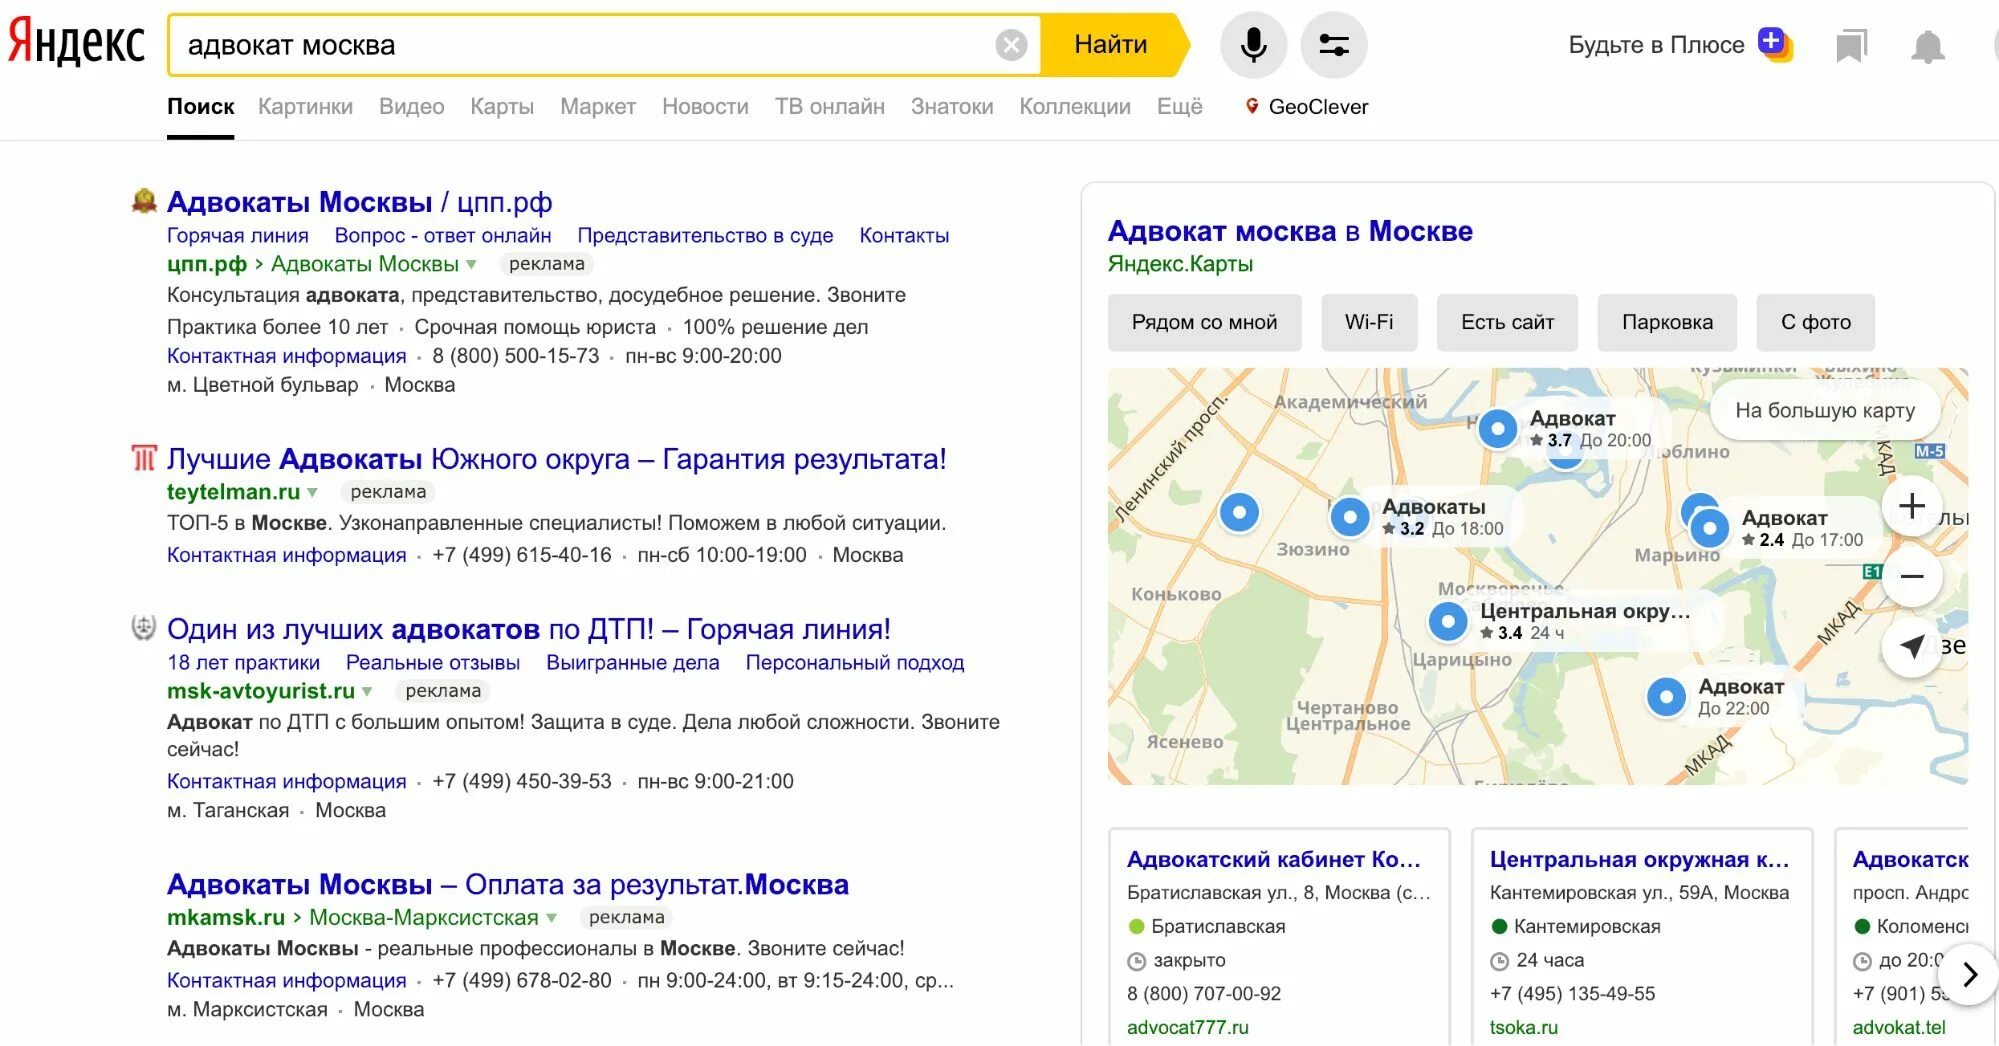Expand the Ещё menu
The image size is (1999, 1046).
point(1180,106)
